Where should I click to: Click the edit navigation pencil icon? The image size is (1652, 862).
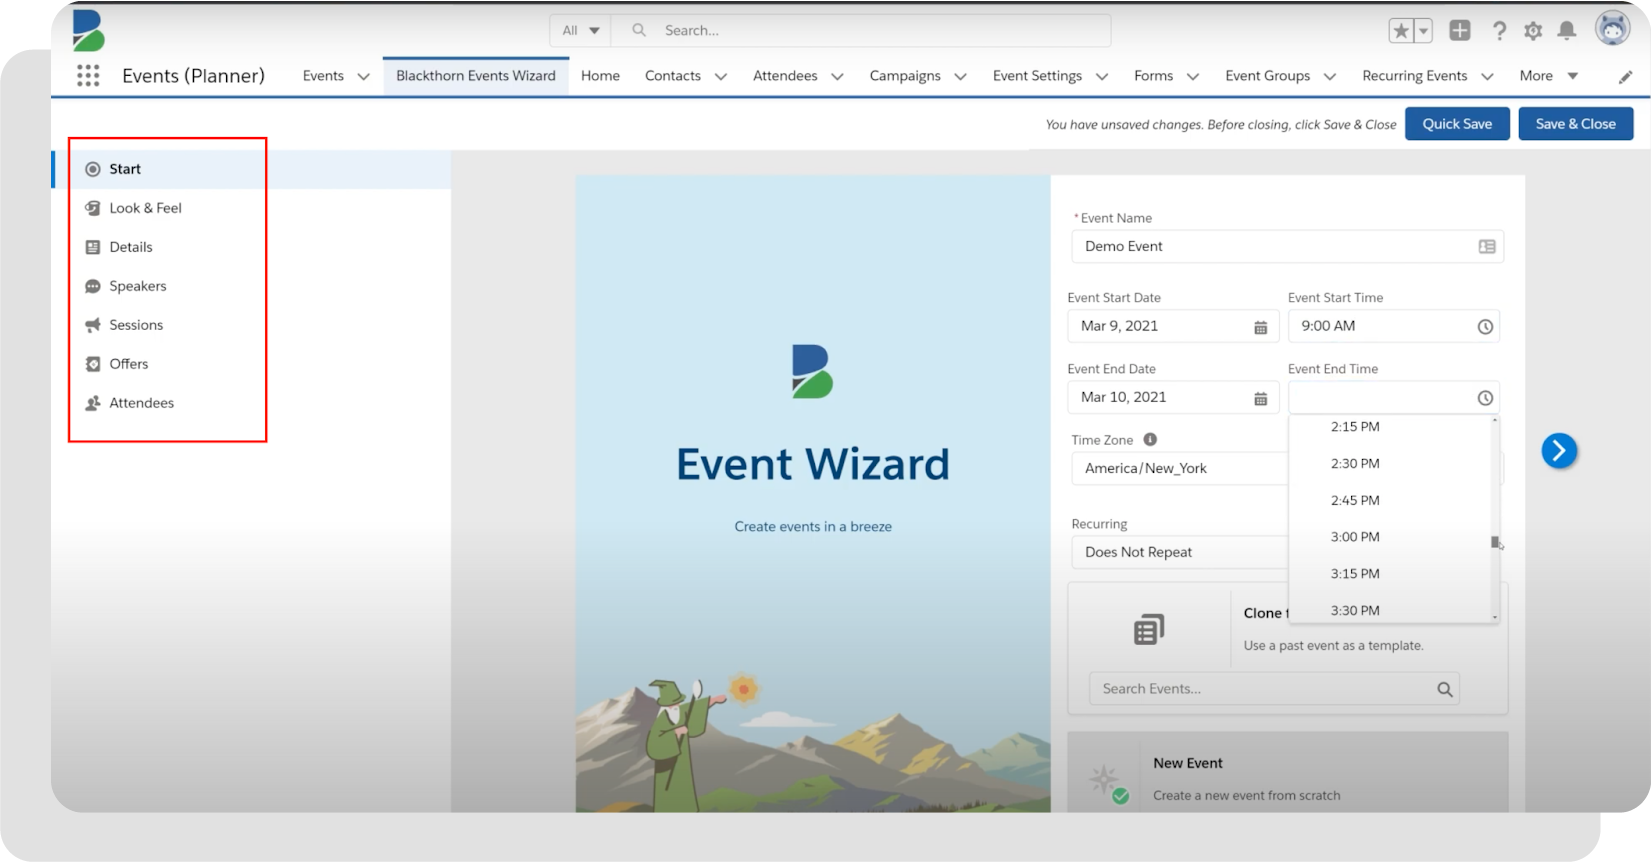click(x=1625, y=76)
